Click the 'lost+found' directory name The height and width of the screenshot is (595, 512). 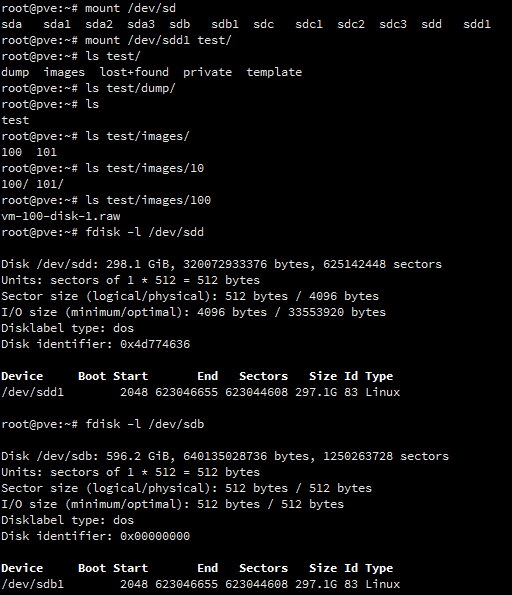tap(134, 72)
